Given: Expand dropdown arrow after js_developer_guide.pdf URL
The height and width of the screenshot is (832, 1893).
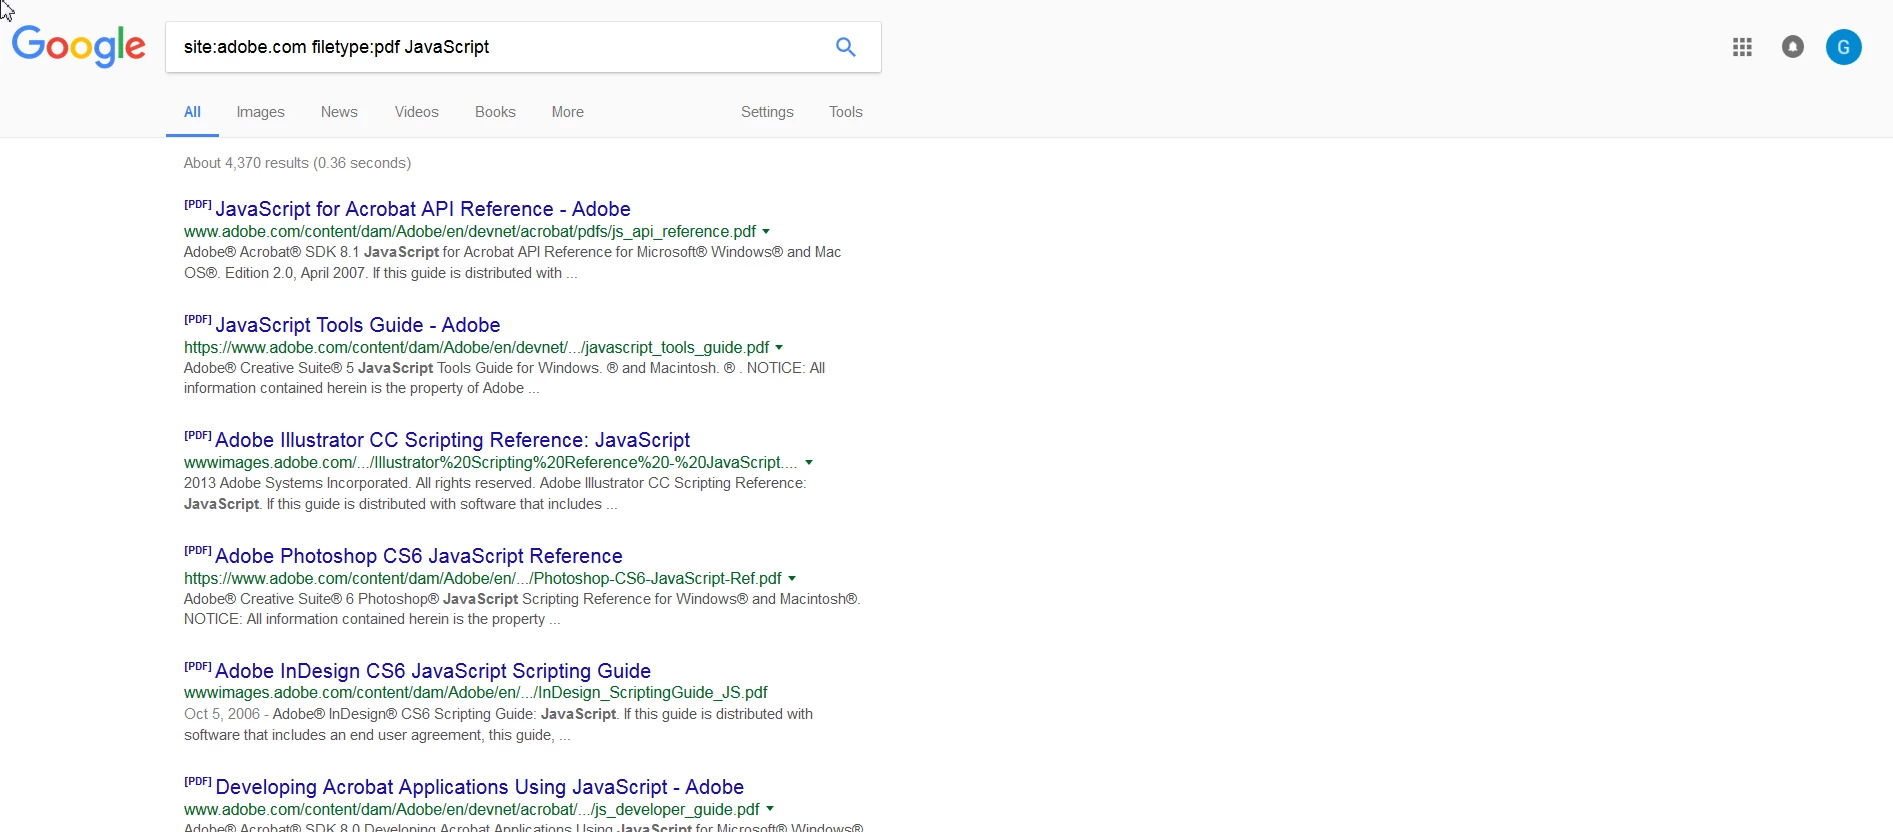Looking at the screenshot, I should (x=771, y=810).
